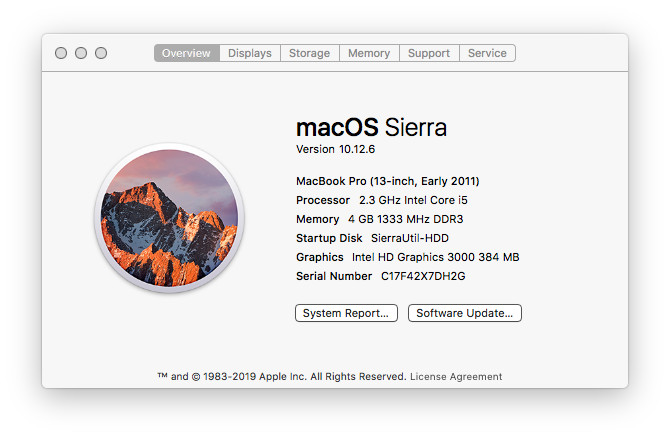Open System Report
This screenshot has height=438, width=670.
[x=346, y=313]
